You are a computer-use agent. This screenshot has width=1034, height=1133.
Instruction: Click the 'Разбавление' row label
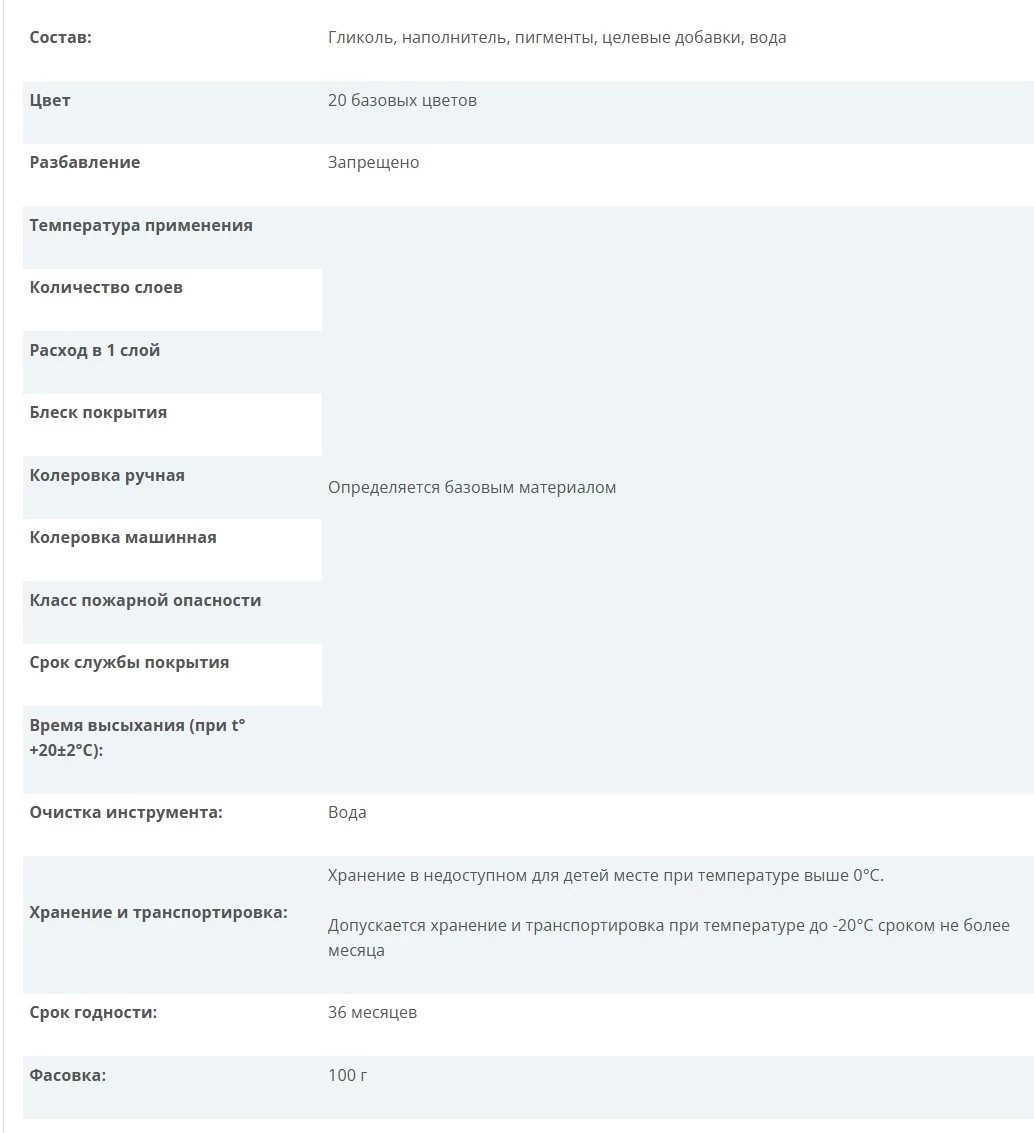click(x=85, y=163)
